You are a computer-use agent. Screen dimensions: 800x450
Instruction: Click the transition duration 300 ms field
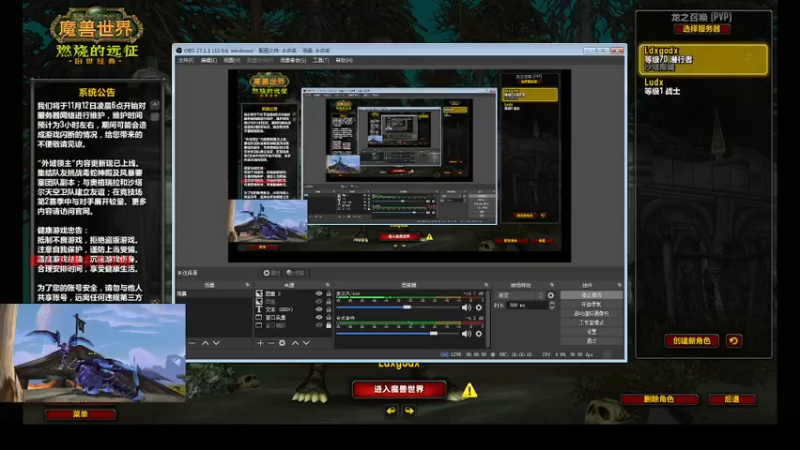point(528,305)
